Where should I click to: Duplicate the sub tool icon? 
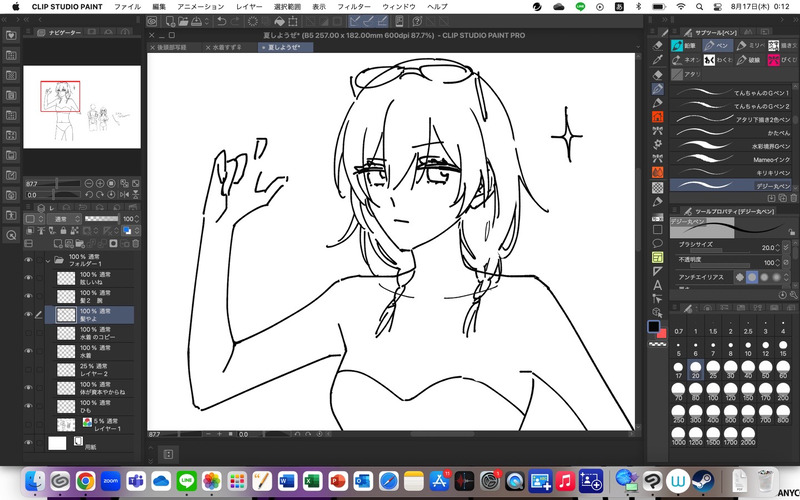[x=782, y=198]
